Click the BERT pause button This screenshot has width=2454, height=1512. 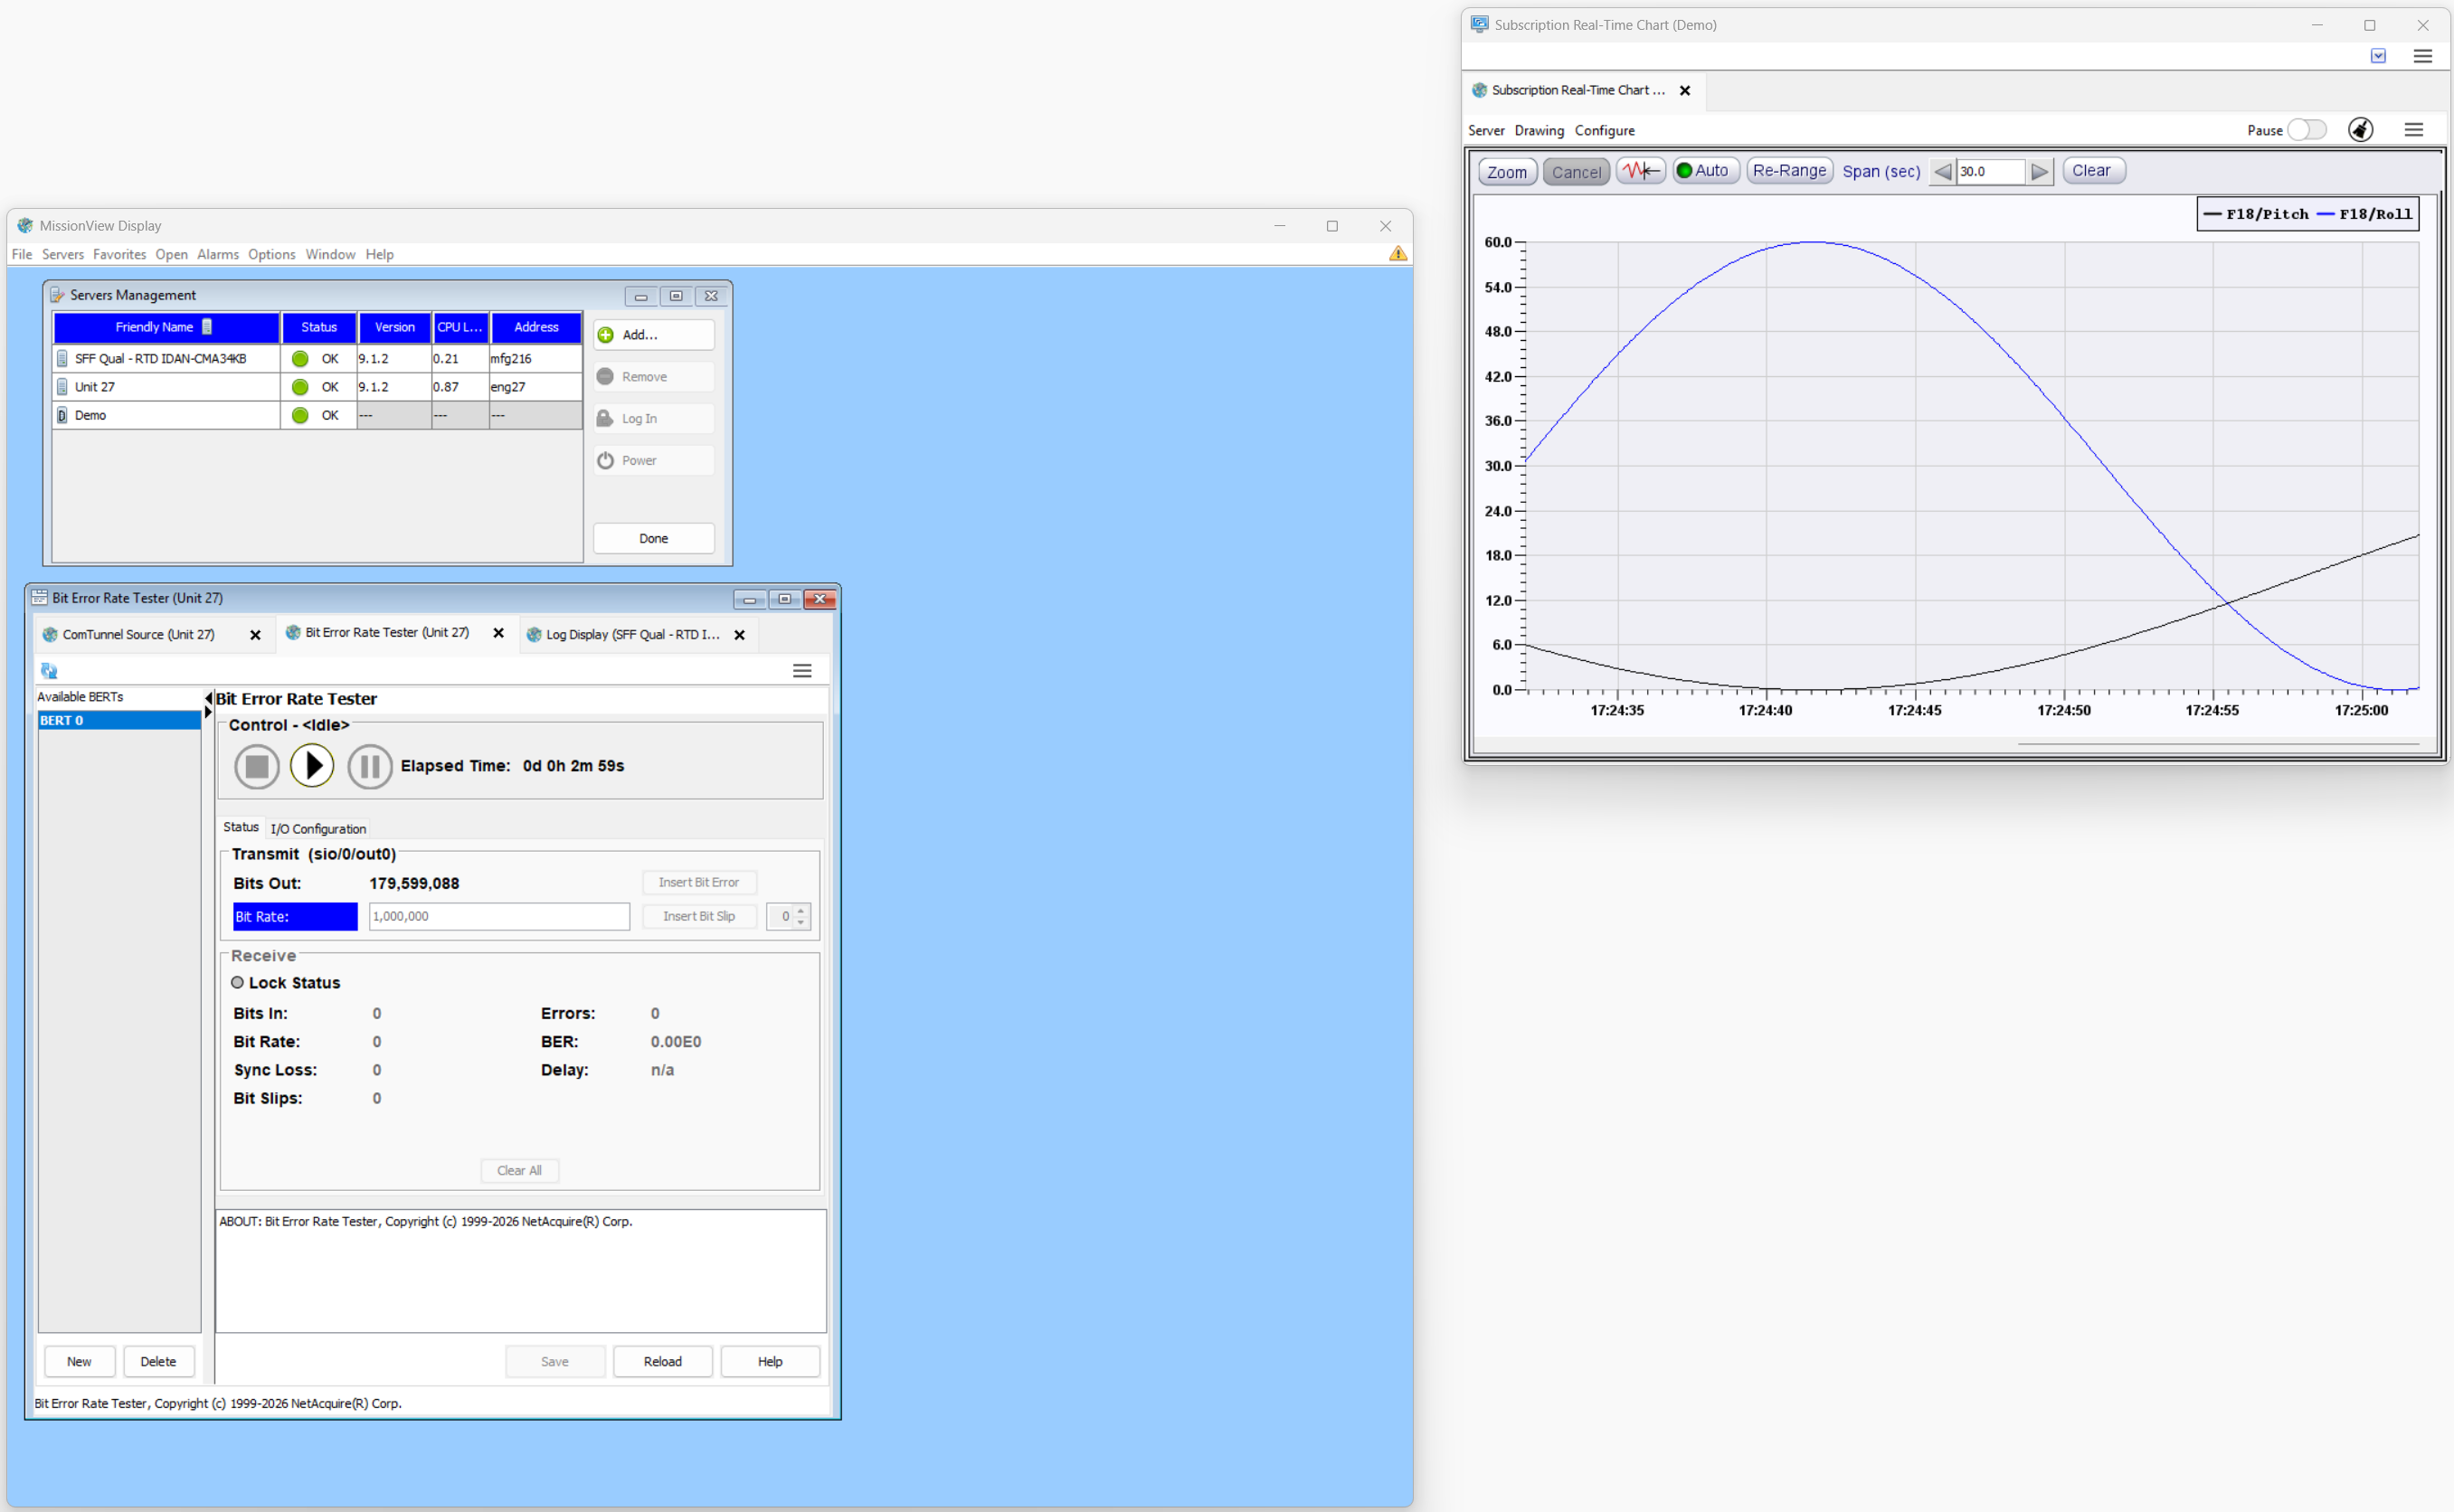click(x=369, y=766)
